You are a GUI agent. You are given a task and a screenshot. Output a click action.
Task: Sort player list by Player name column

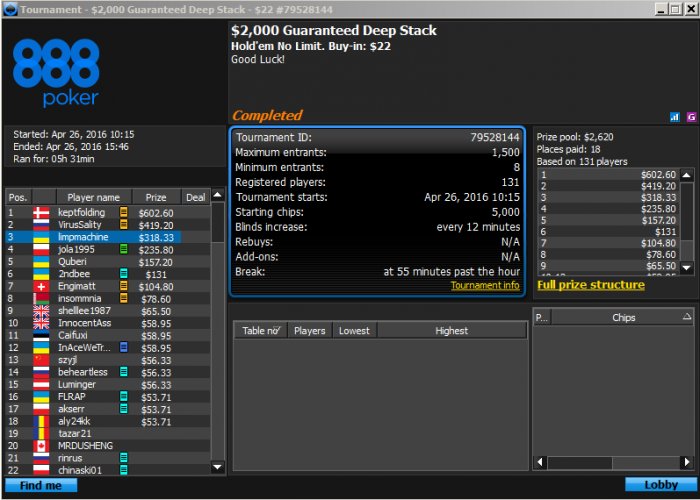pyautogui.click(x=93, y=198)
